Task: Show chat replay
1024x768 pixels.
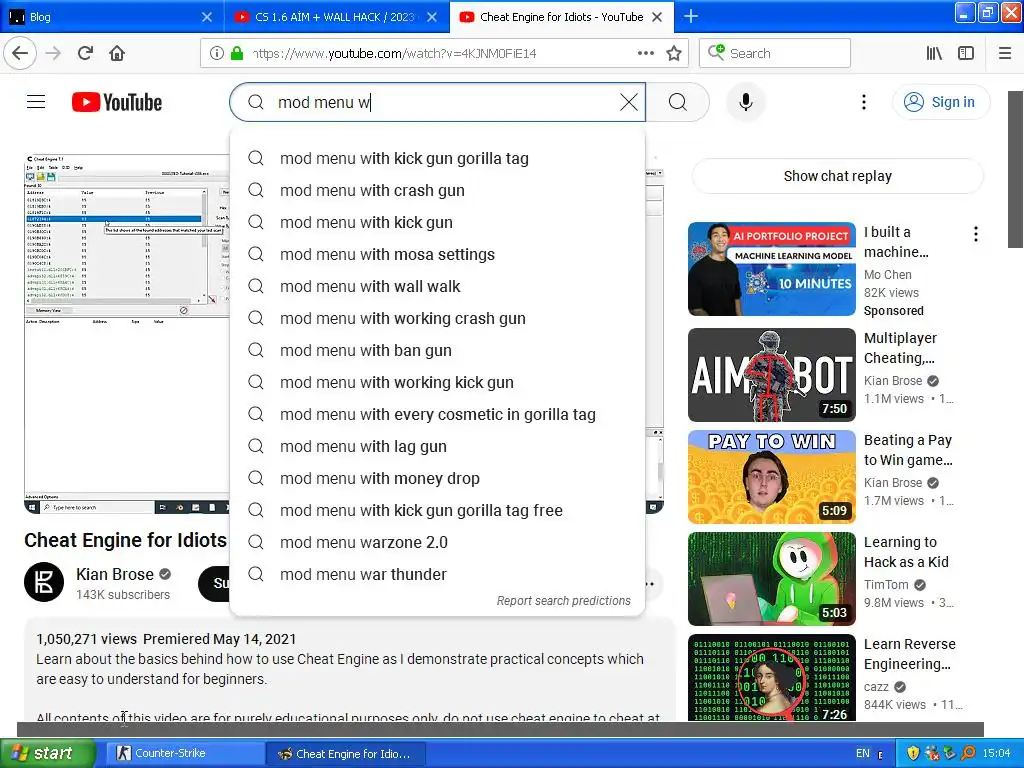Action: (x=837, y=176)
